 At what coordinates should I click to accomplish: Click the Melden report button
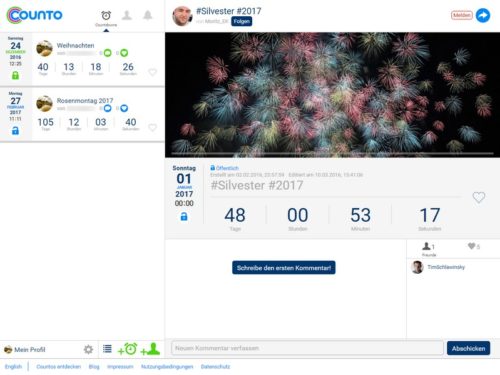[462, 15]
